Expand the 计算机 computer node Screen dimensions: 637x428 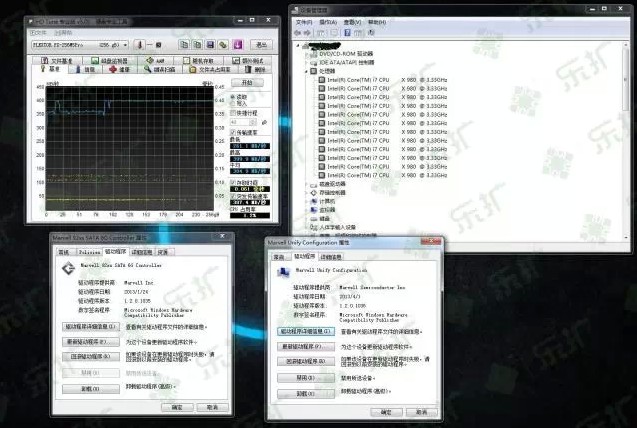(x=306, y=201)
